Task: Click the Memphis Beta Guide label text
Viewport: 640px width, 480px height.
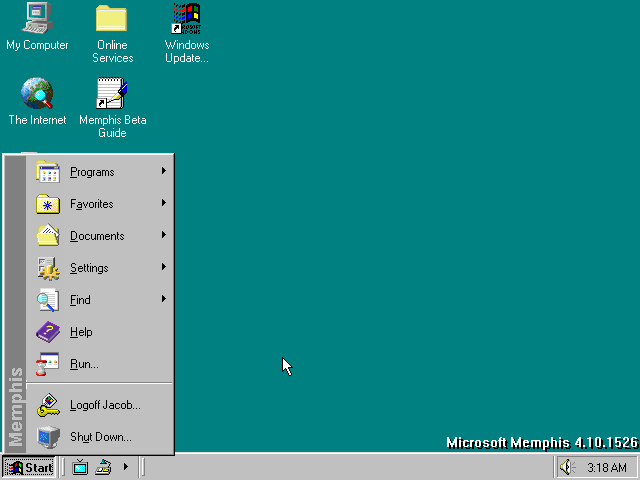Action: (112, 126)
